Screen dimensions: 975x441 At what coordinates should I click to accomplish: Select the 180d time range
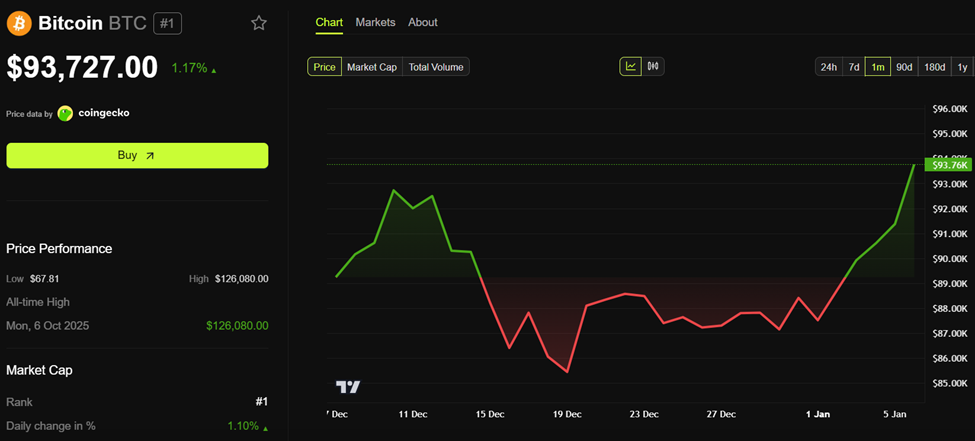(x=934, y=67)
